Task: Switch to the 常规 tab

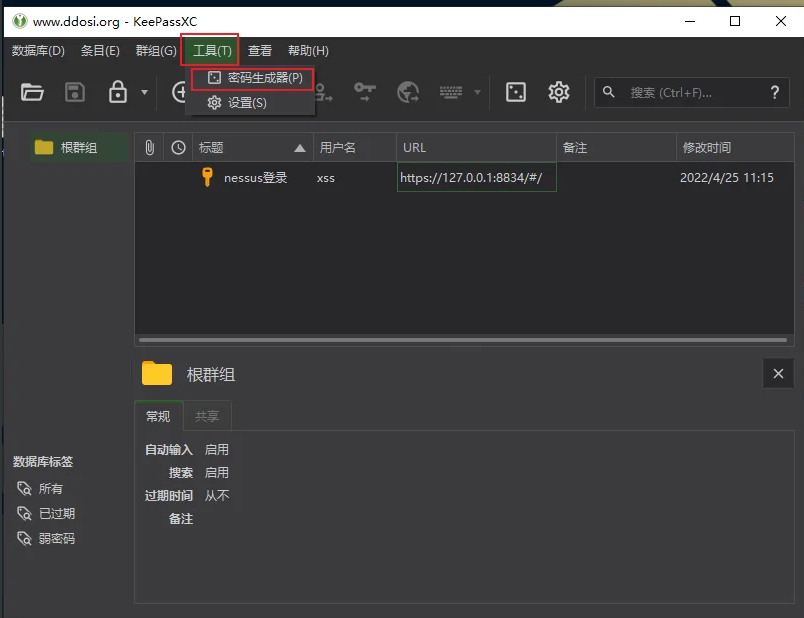Action: pyautogui.click(x=158, y=416)
